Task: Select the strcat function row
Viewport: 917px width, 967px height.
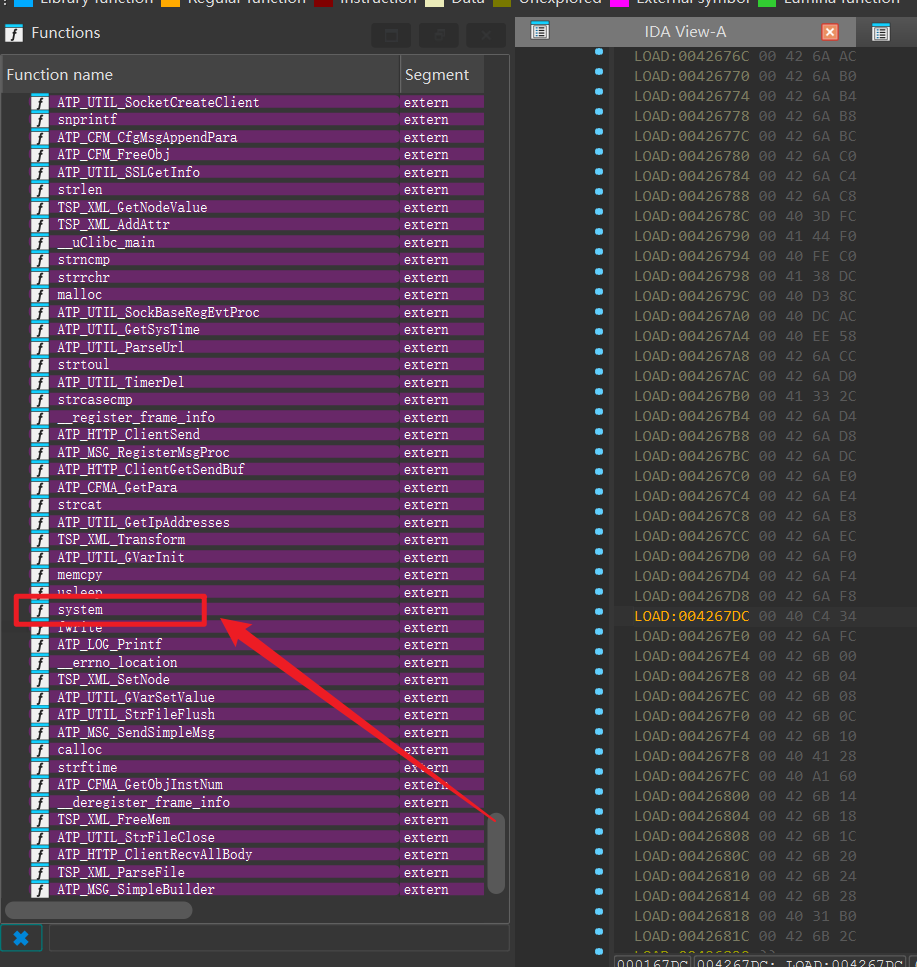Action: pos(82,505)
